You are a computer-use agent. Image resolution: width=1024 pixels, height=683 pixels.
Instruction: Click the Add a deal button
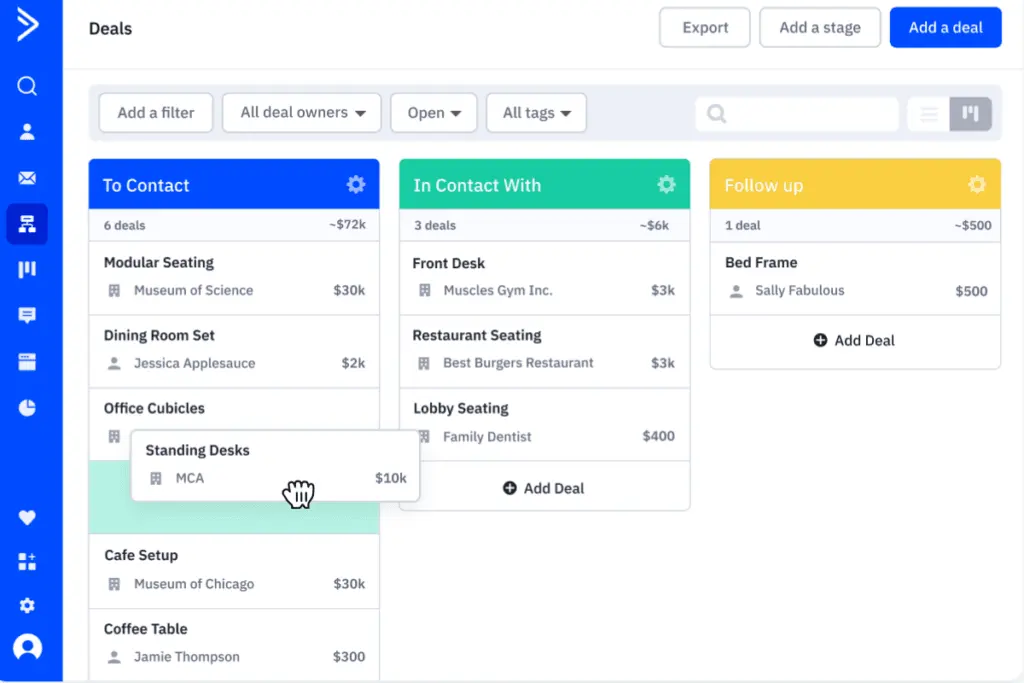(946, 27)
